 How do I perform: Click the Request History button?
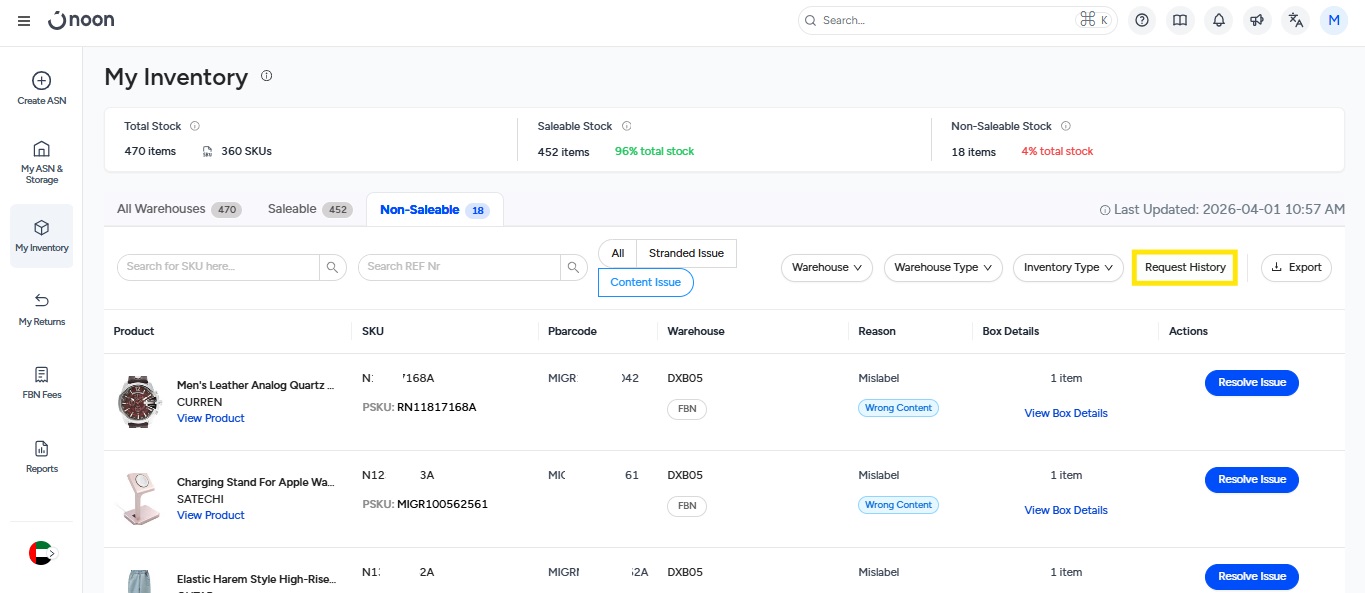1185,267
